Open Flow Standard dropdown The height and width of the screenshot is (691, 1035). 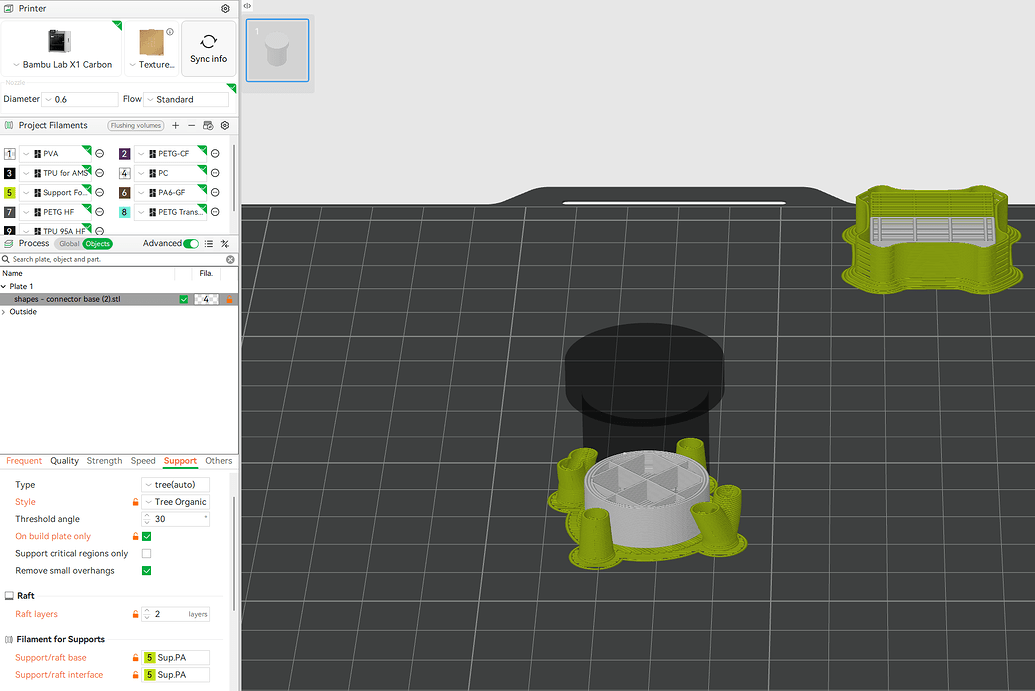pyautogui.click(x=186, y=100)
